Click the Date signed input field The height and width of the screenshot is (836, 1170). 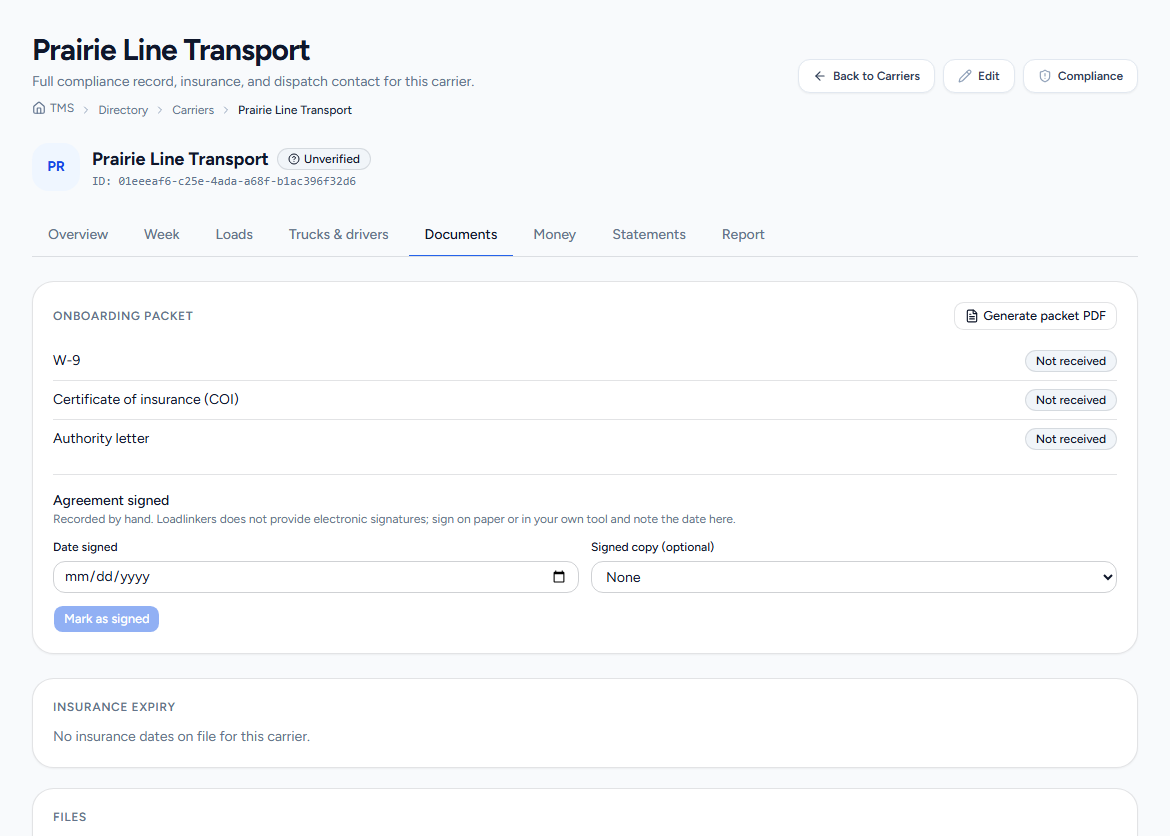coord(316,577)
